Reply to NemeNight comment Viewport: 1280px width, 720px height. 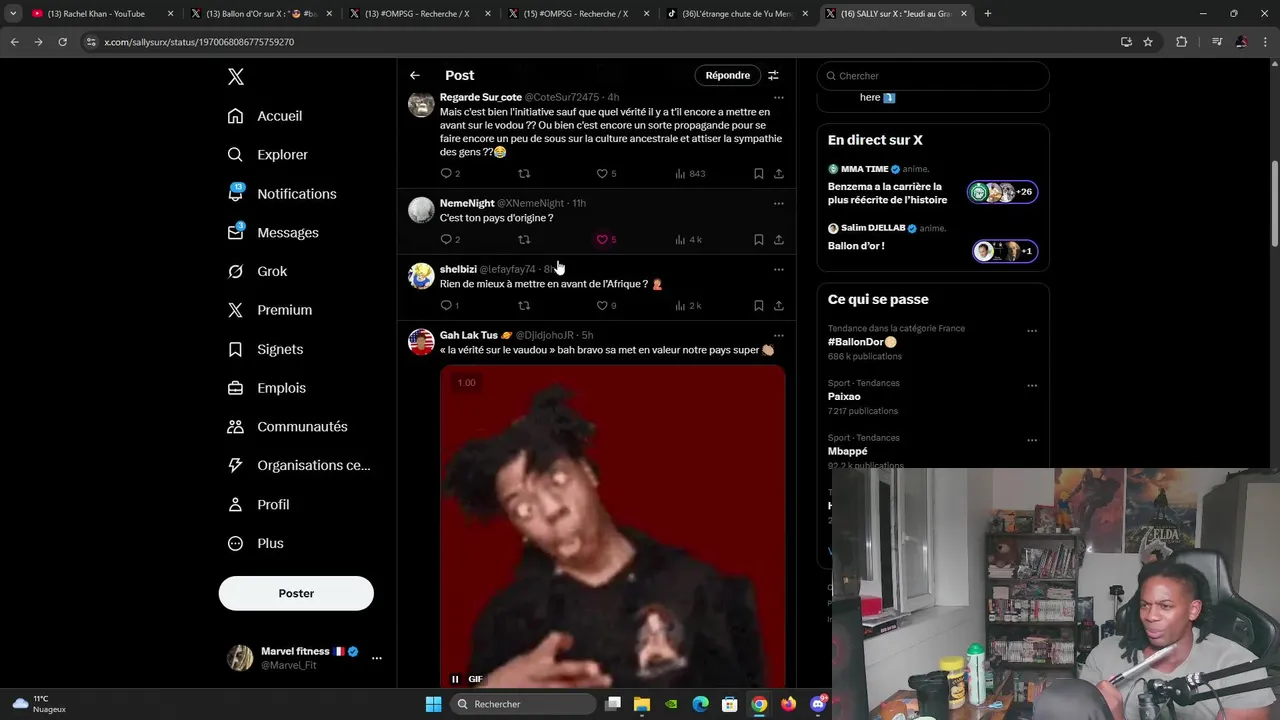[x=450, y=240]
